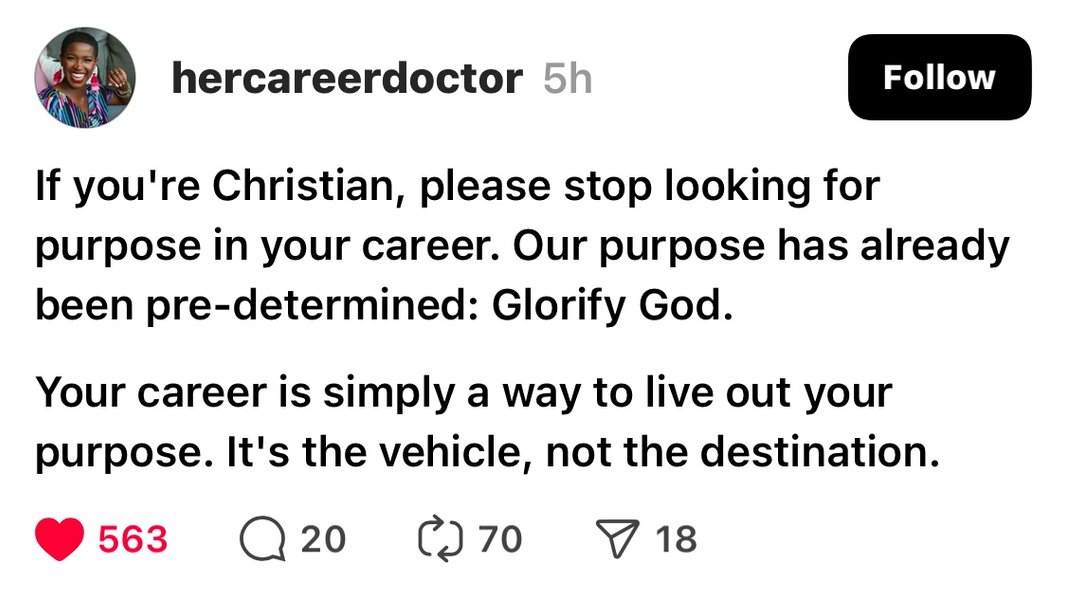Open the 70 reposts count

pyautogui.click(x=500, y=539)
